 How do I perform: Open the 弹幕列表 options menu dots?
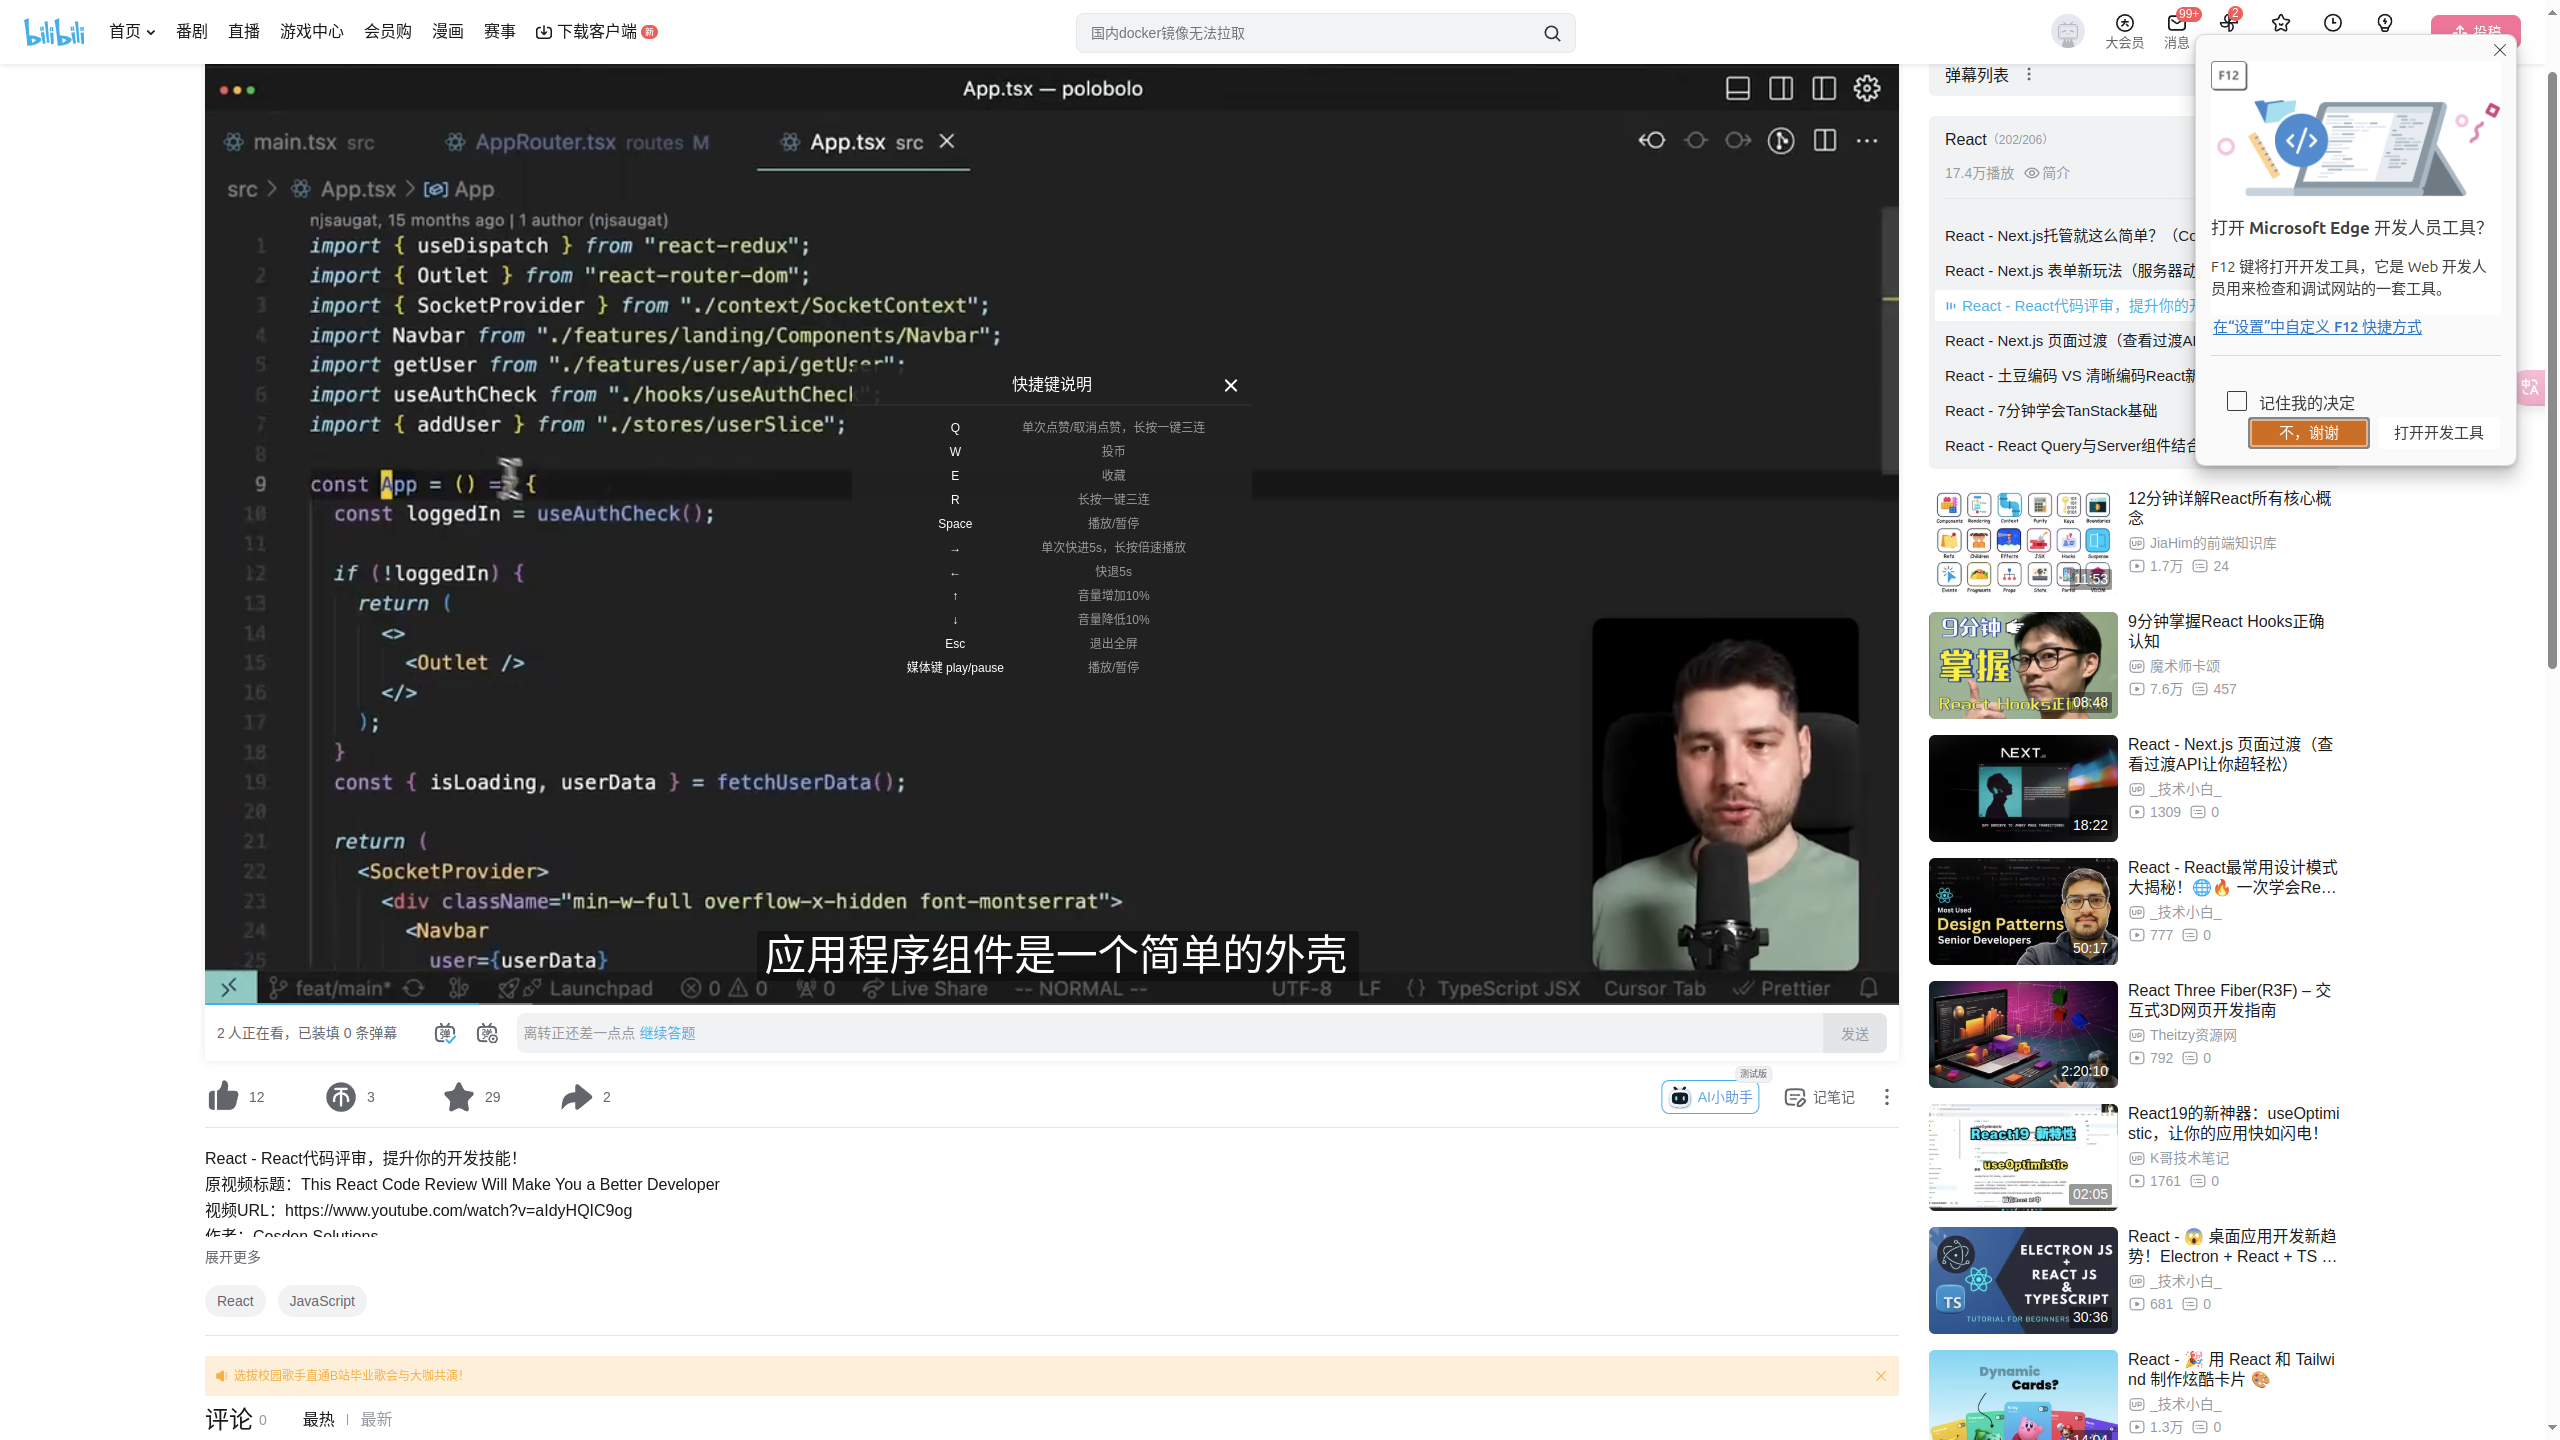pos(2029,75)
